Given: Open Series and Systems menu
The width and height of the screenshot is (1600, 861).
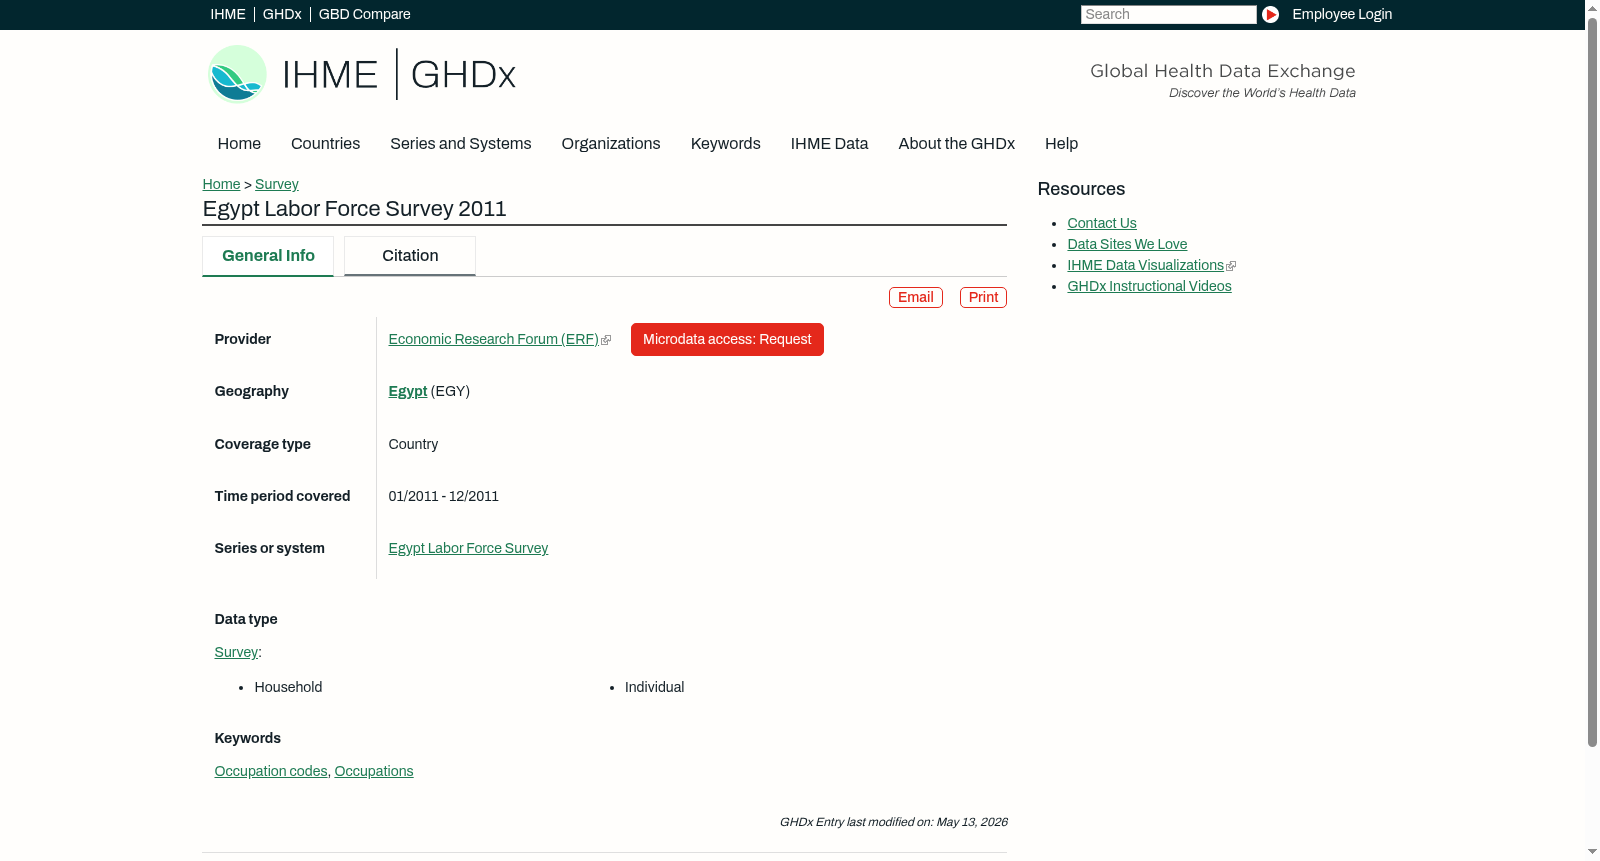Looking at the screenshot, I should tap(461, 143).
